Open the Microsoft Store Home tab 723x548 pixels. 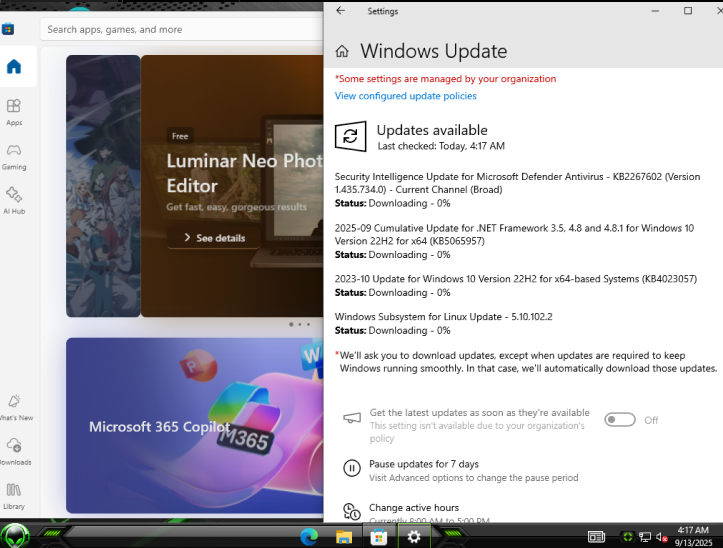(14, 67)
